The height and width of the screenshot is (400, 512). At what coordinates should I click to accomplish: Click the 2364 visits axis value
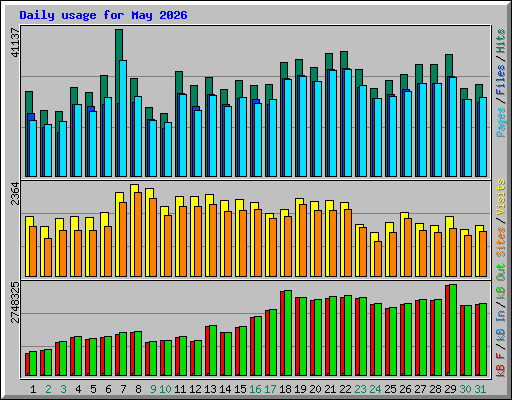15,194
